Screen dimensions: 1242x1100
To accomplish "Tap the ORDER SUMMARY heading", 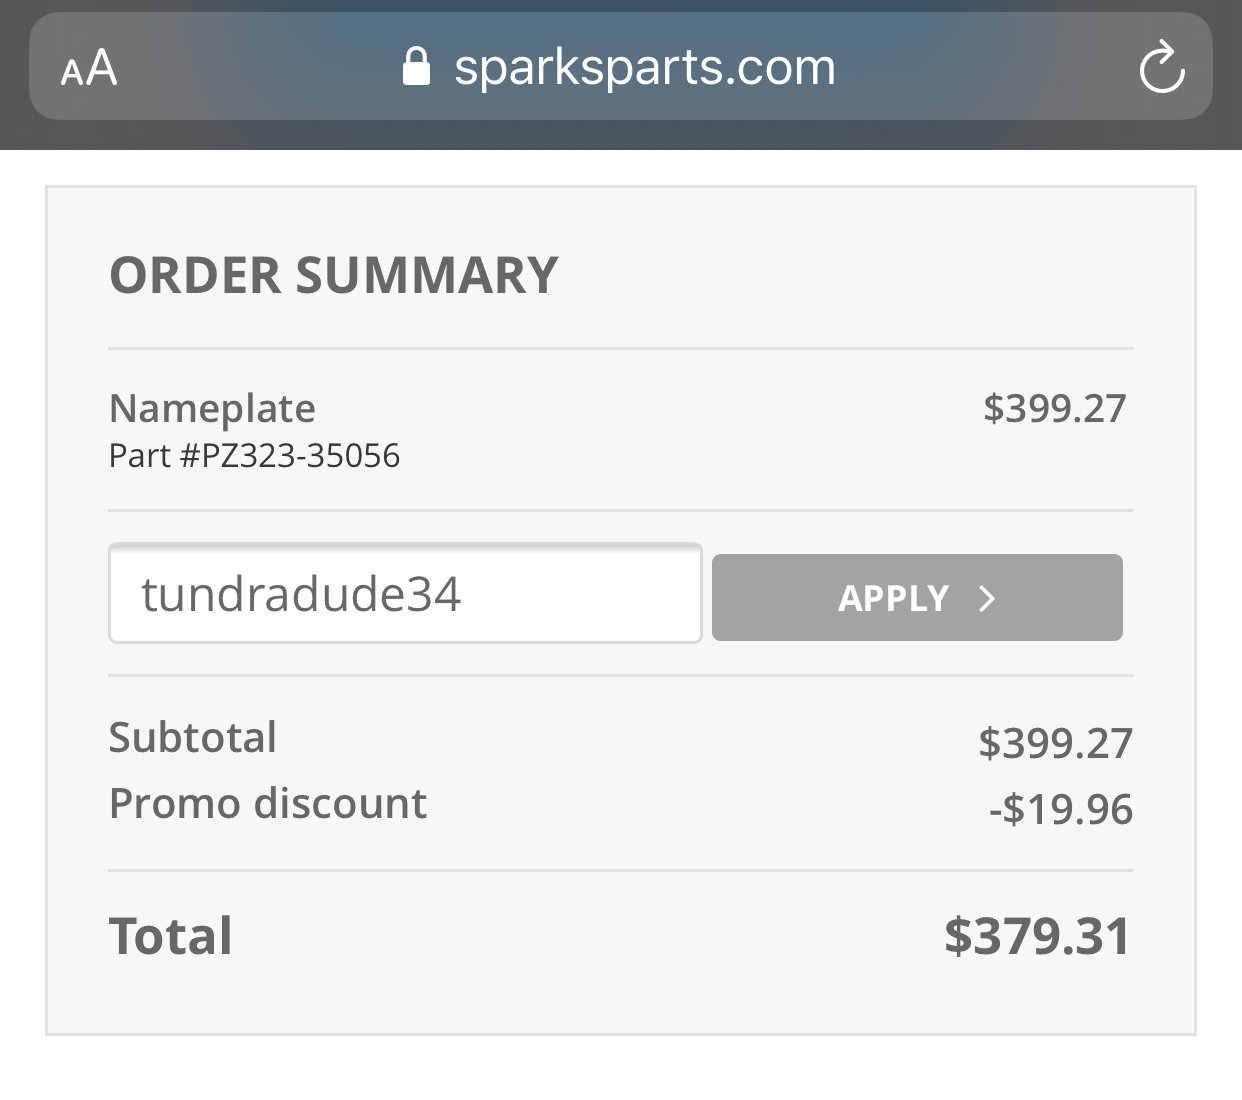I will (334, 275).
